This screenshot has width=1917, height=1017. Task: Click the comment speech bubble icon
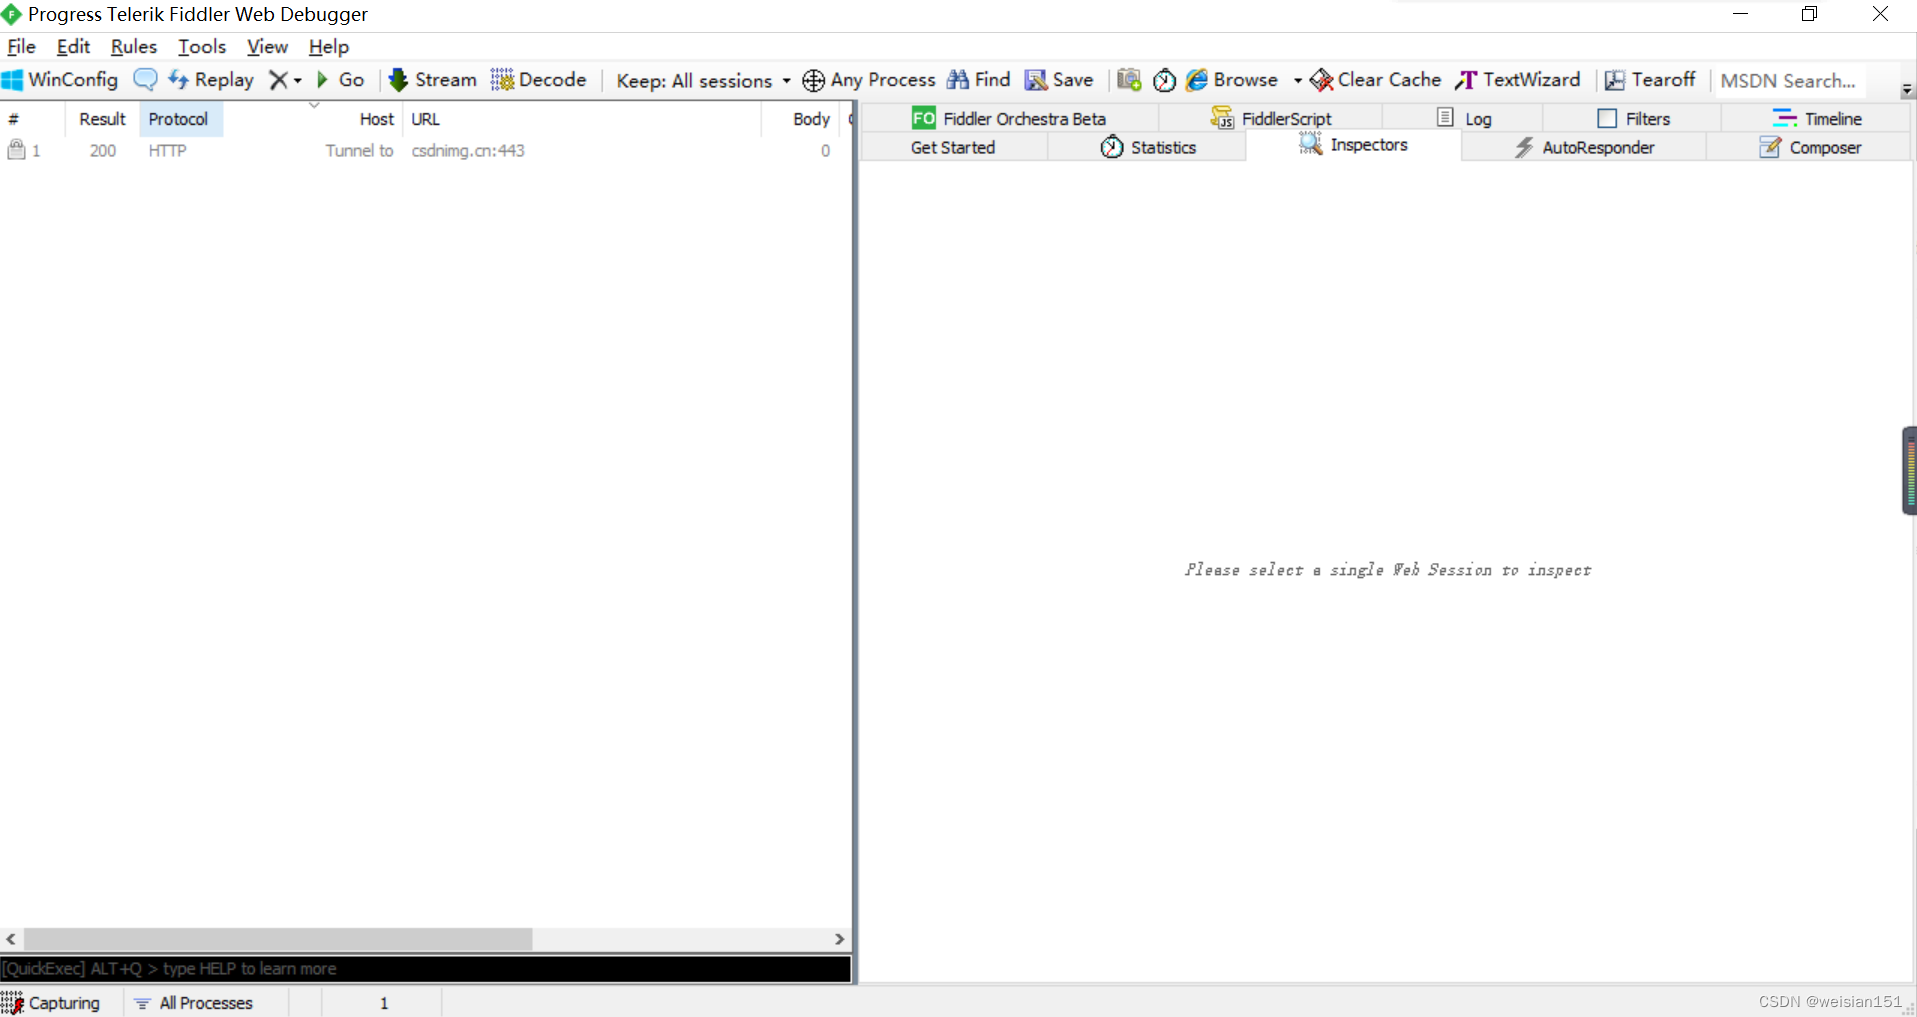tap(145, 80)
